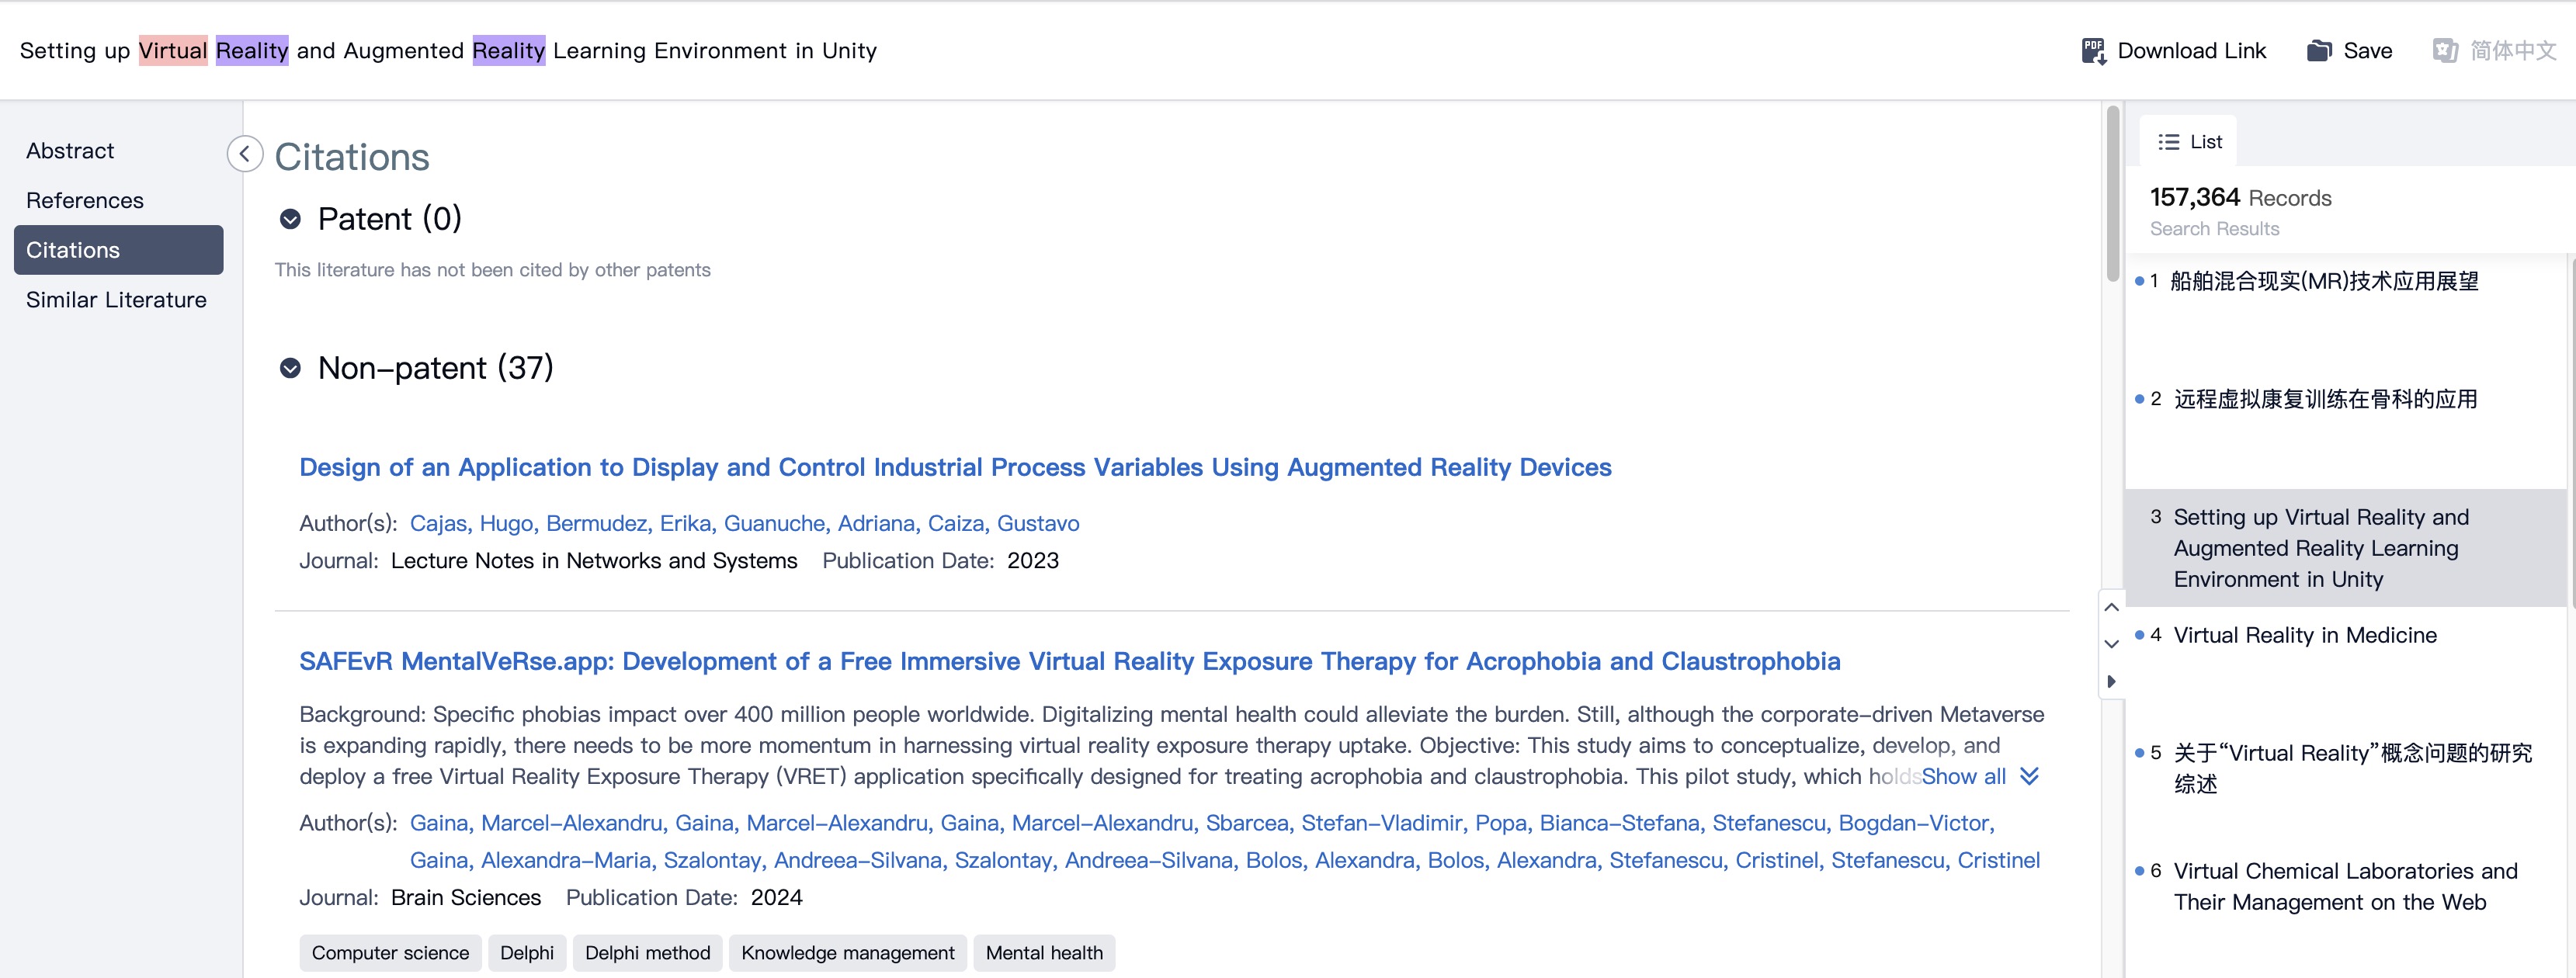Collapse the Patent (0) section
Image resolution: width=2576 pixels, height=978 pixels.
tap(290, 219)
